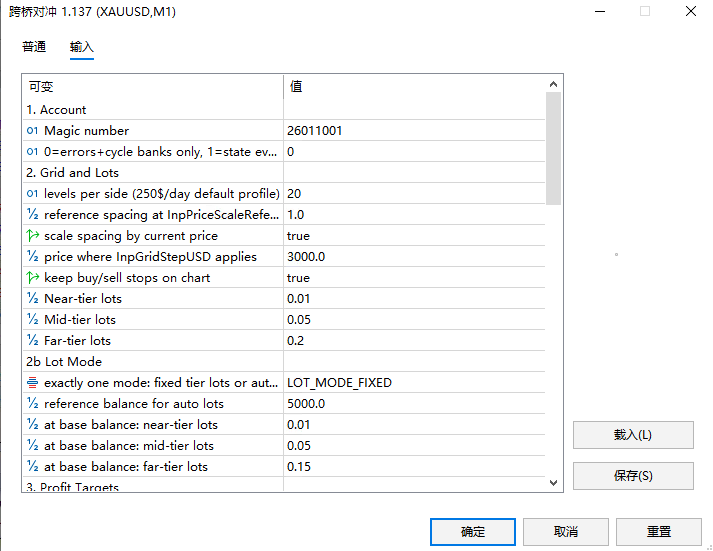Click the double-type icon beside reference balance for auto lots

[32, 403]
